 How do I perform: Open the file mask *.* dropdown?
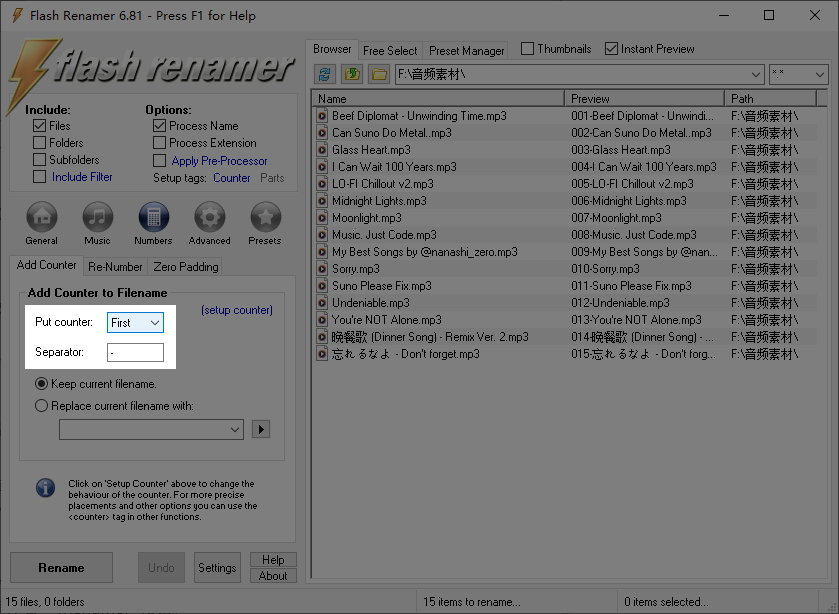819,74
